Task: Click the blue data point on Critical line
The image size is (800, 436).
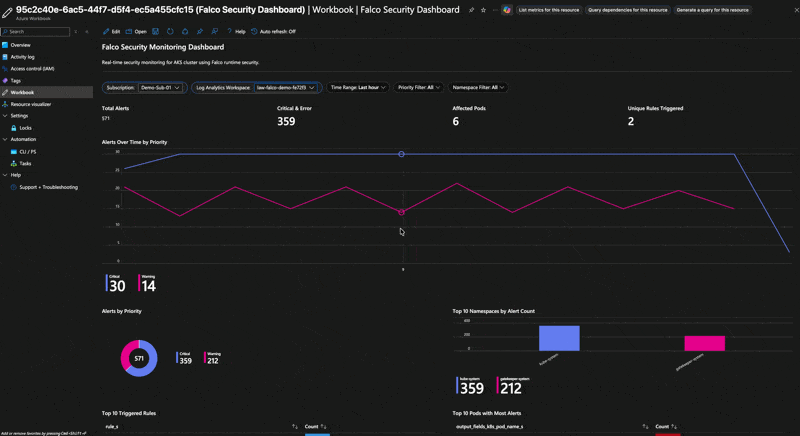Action: point(402,154)
